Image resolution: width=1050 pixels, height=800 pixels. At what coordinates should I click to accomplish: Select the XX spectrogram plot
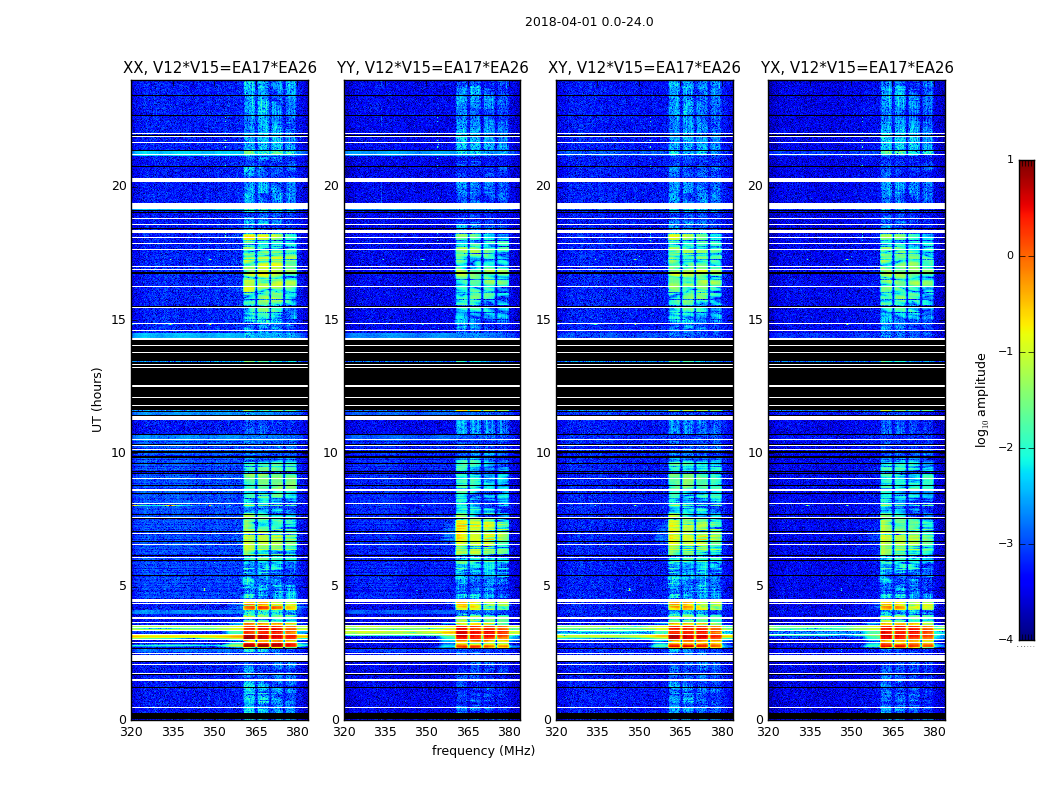coord(219,400)
